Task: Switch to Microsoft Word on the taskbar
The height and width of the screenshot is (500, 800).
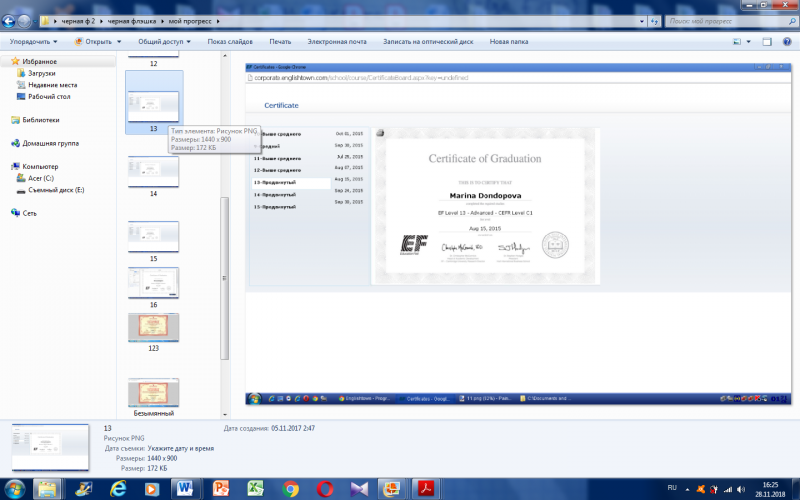Action: [185, 489]
